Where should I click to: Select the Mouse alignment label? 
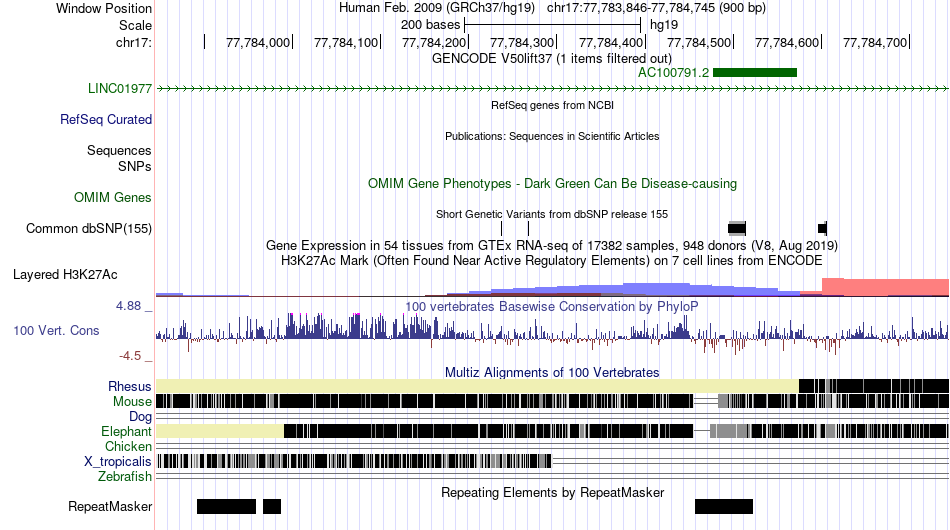tap(132, 402)
